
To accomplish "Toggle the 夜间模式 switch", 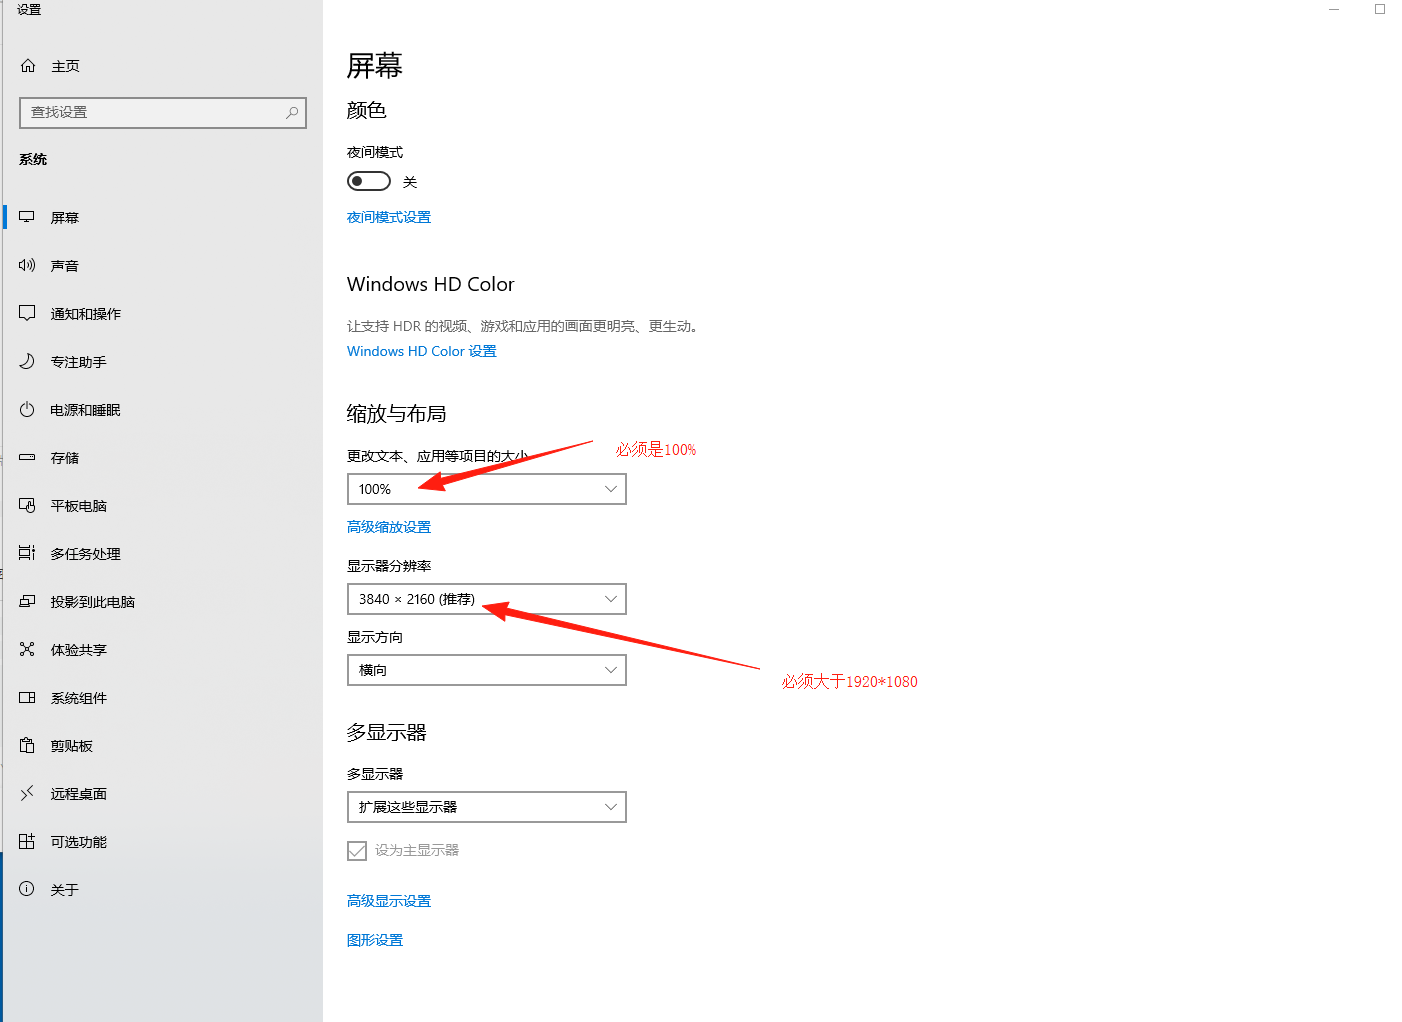I will coord(368,182).
